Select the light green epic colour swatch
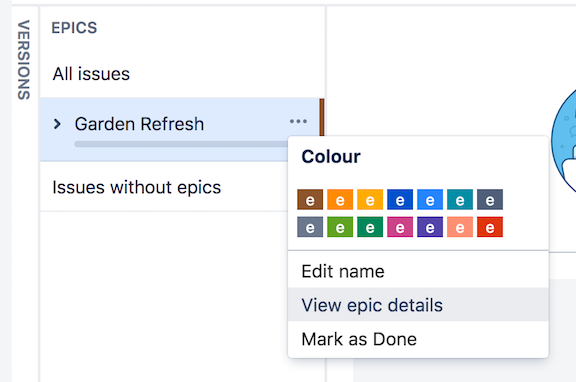The width and height of the screenshot is (576, 382). coord(340,227)
